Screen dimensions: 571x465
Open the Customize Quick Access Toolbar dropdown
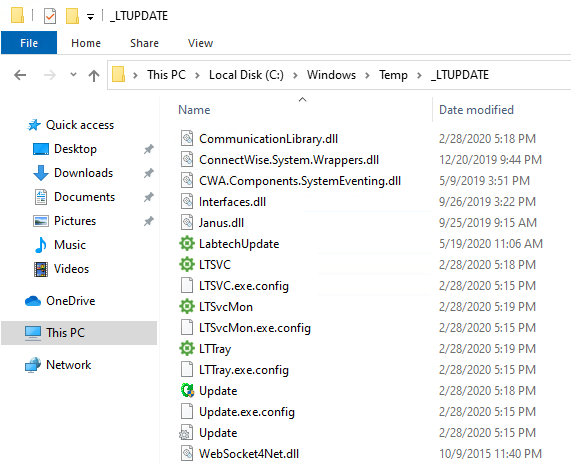point(90,16)
